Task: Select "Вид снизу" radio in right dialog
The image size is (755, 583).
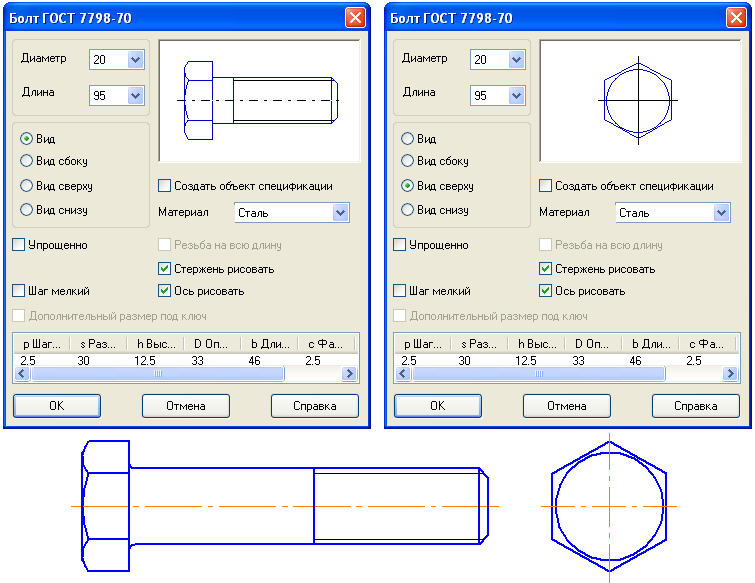Action: (407, 209)
